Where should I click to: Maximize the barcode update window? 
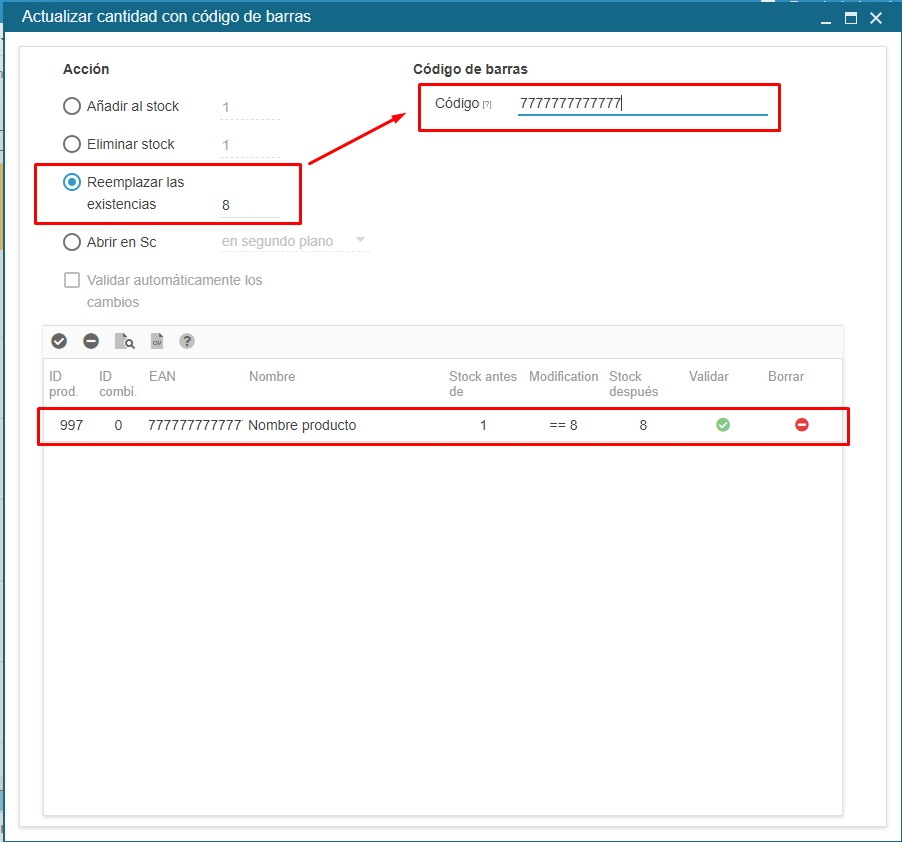(851, 18)
